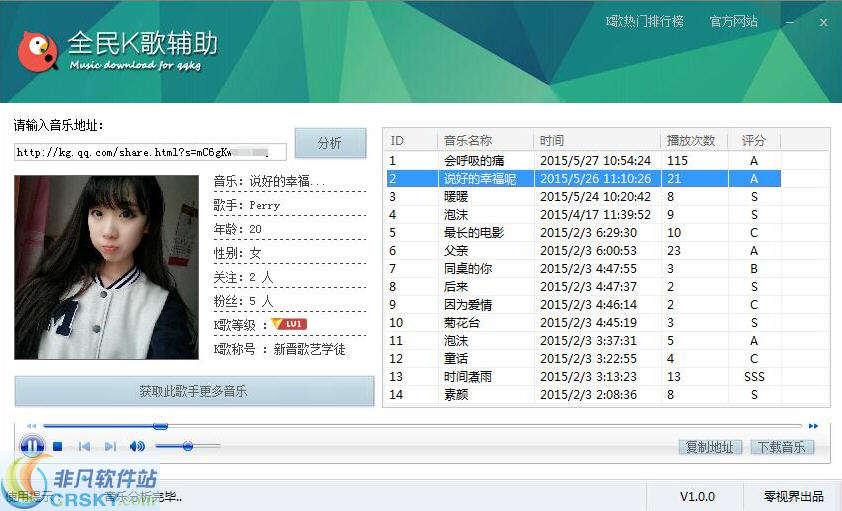
Task: Click the ID column header
Action: (412, 141)
